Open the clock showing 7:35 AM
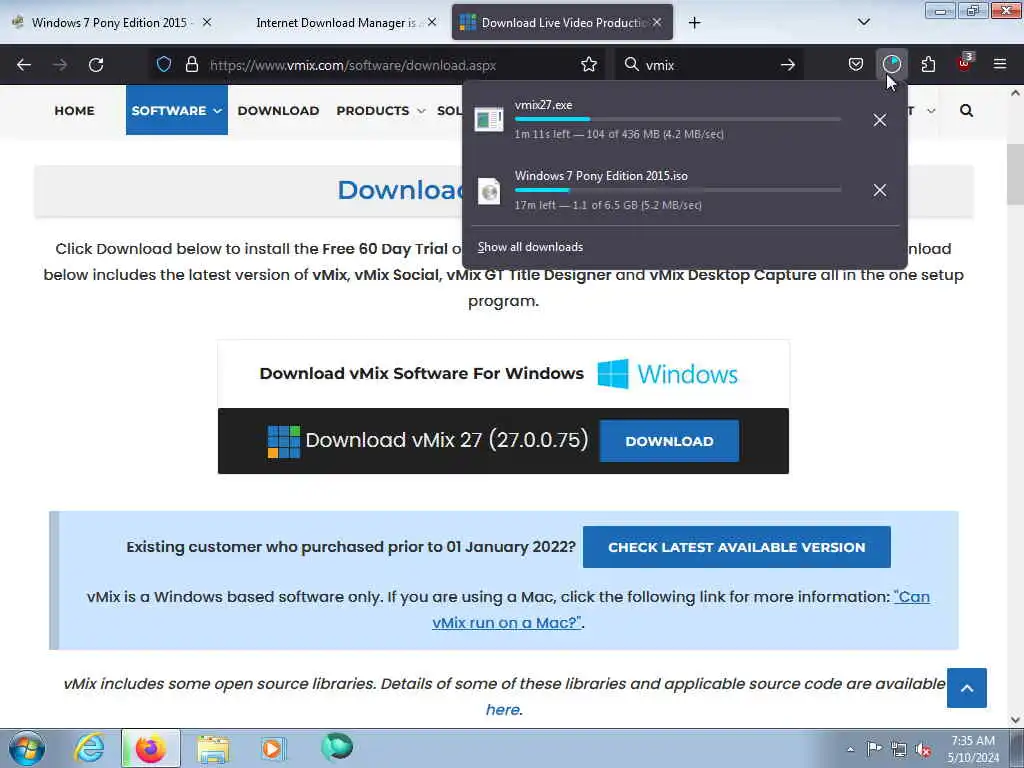This screenshot has width=1024, height=768. (973, 749)
